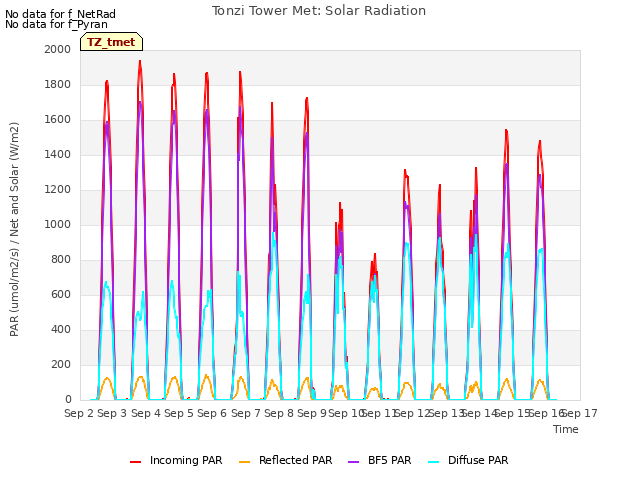Click the y-axis title PAR / Net and Solar
The width and height of the screenshot is (640, 480).
[14, 229]
